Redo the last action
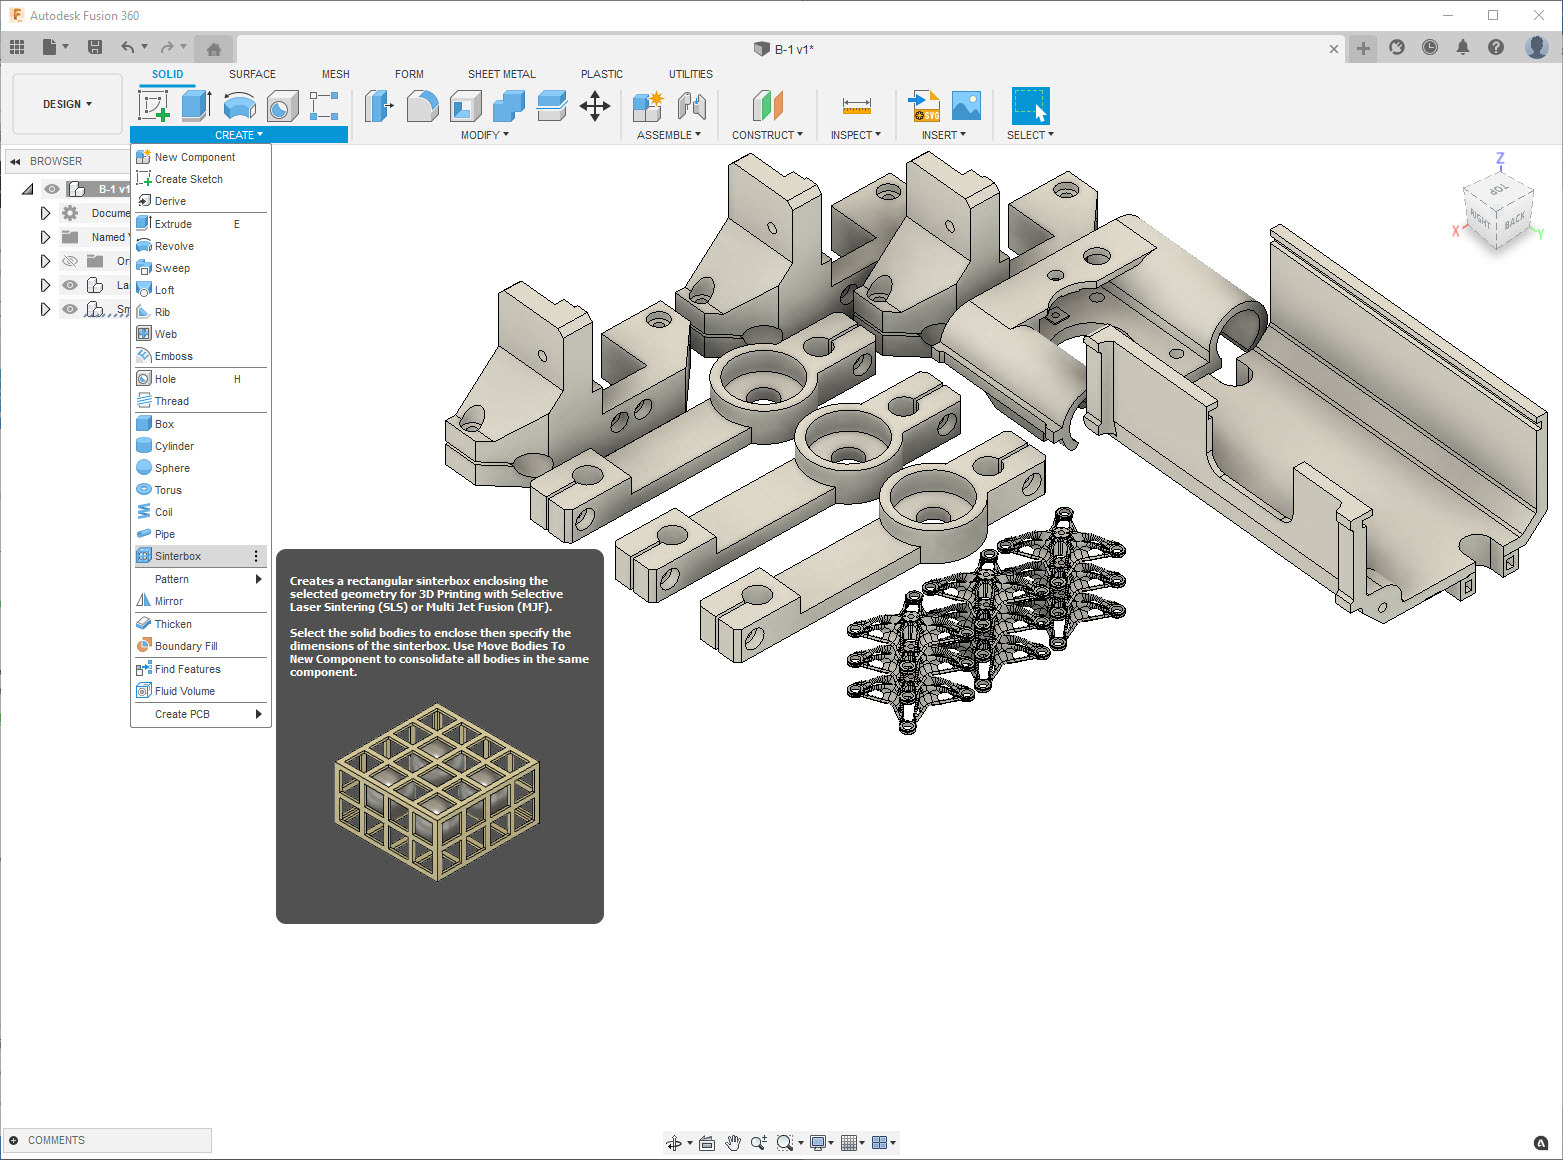 [167, 47]
